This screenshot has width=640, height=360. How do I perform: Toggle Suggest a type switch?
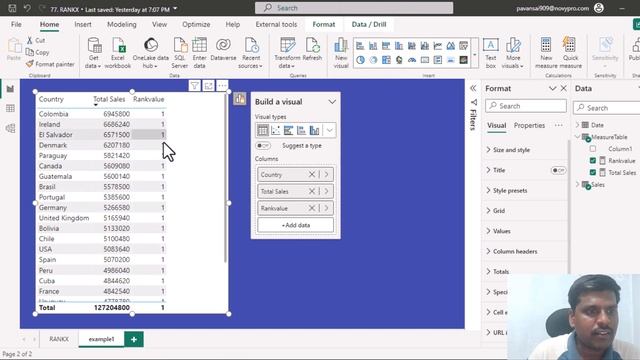click(x=263, y=146)
